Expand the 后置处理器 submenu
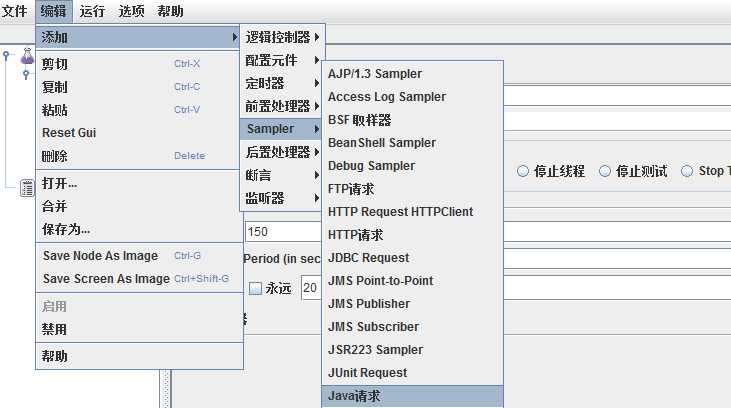 point(282,152)
